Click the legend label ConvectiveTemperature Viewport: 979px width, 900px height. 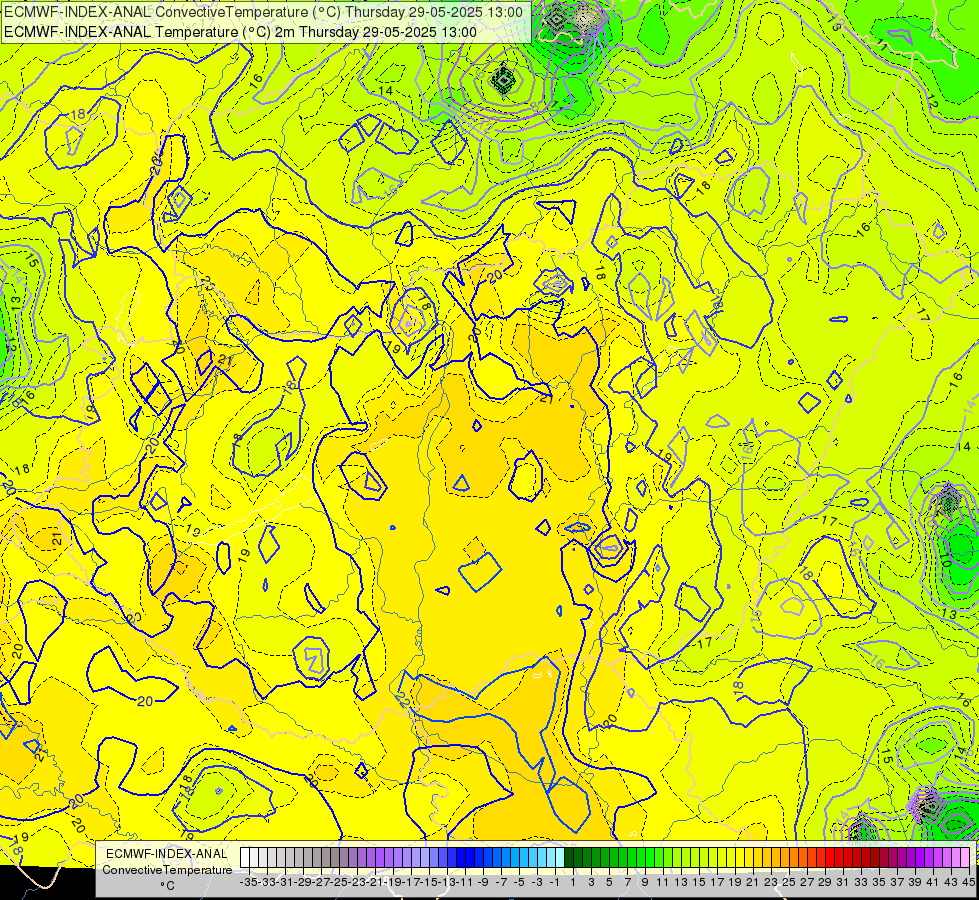pyautogui.click(x=167, y=869)
